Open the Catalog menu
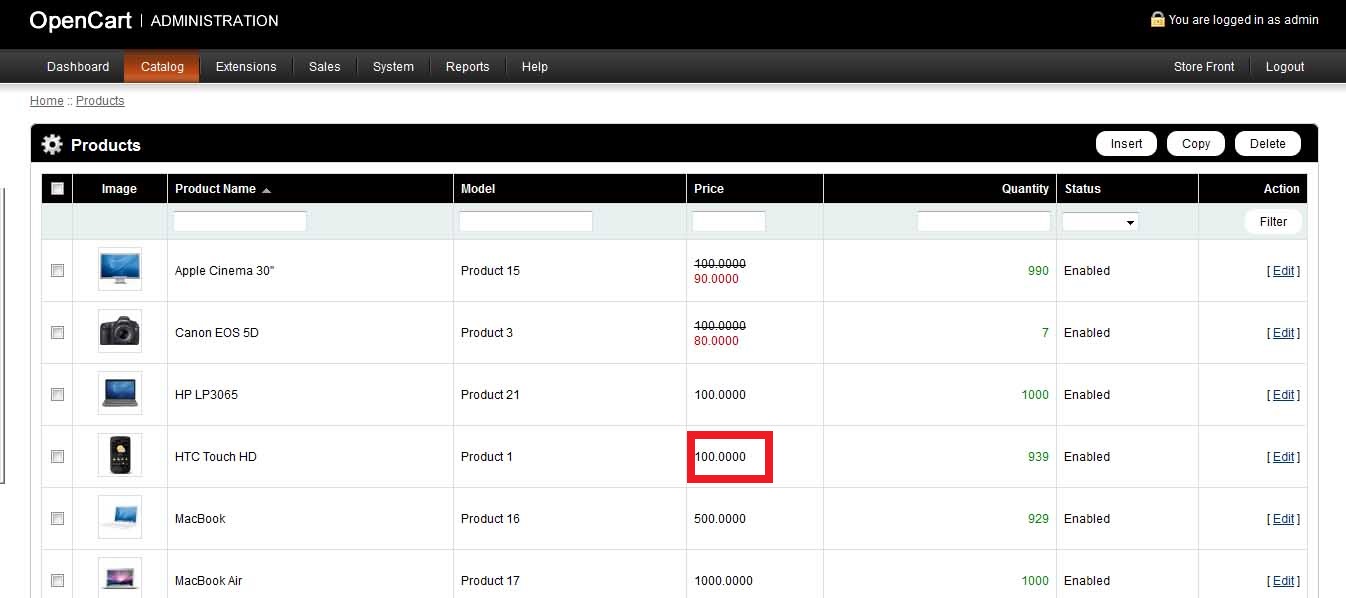This screenshot has height=598, width=1346. point(162,67)
